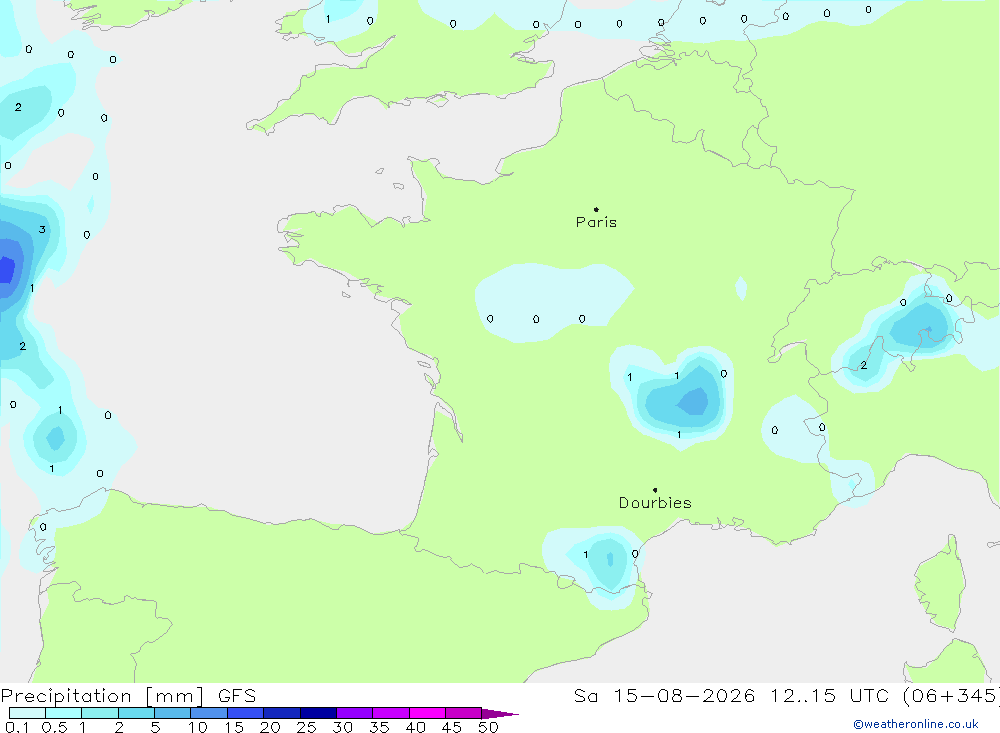Select the Paris location dot marker

click(x=596, y=209)
